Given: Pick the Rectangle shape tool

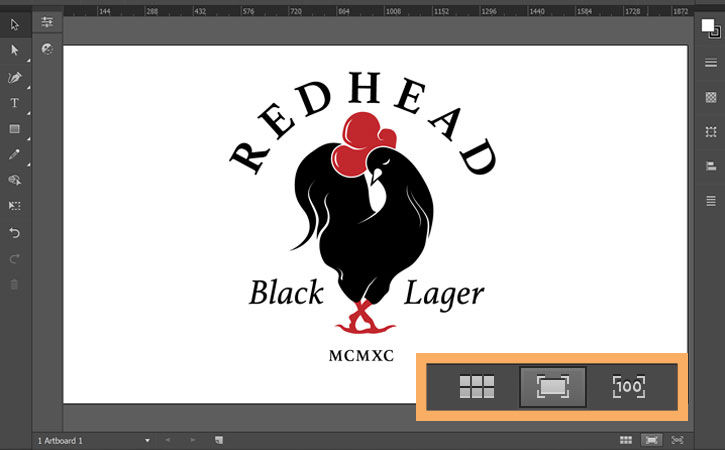Looking at the screenshot, I should click(x=14, y=129).
